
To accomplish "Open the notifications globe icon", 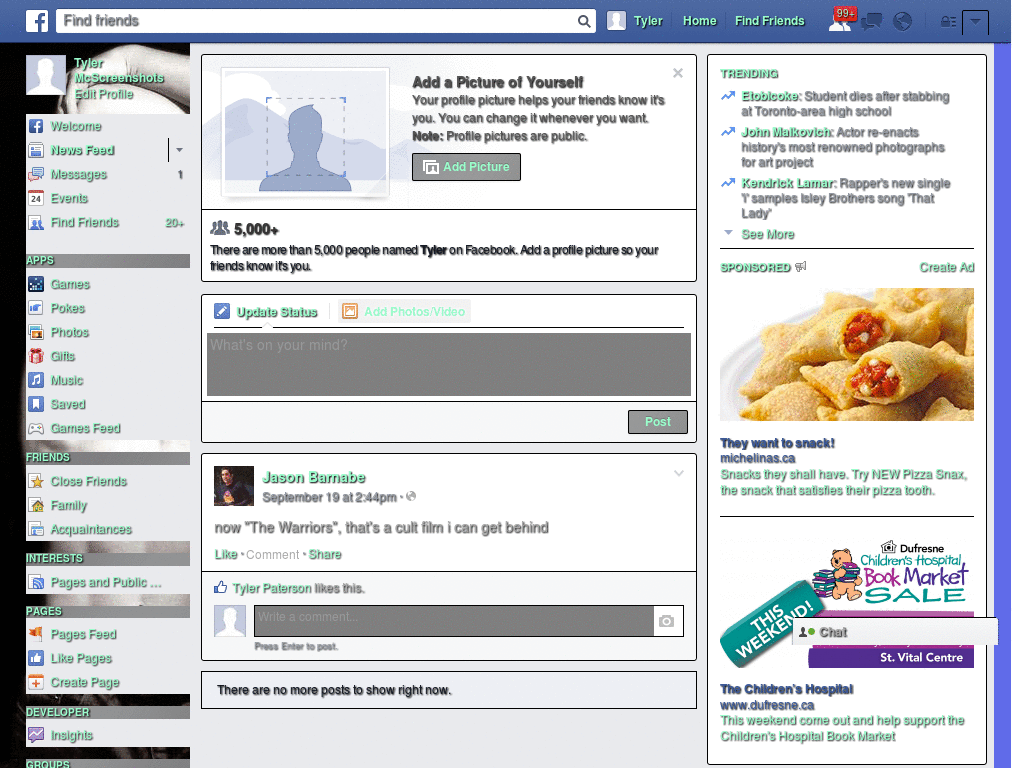I will (x=903, y=22).
